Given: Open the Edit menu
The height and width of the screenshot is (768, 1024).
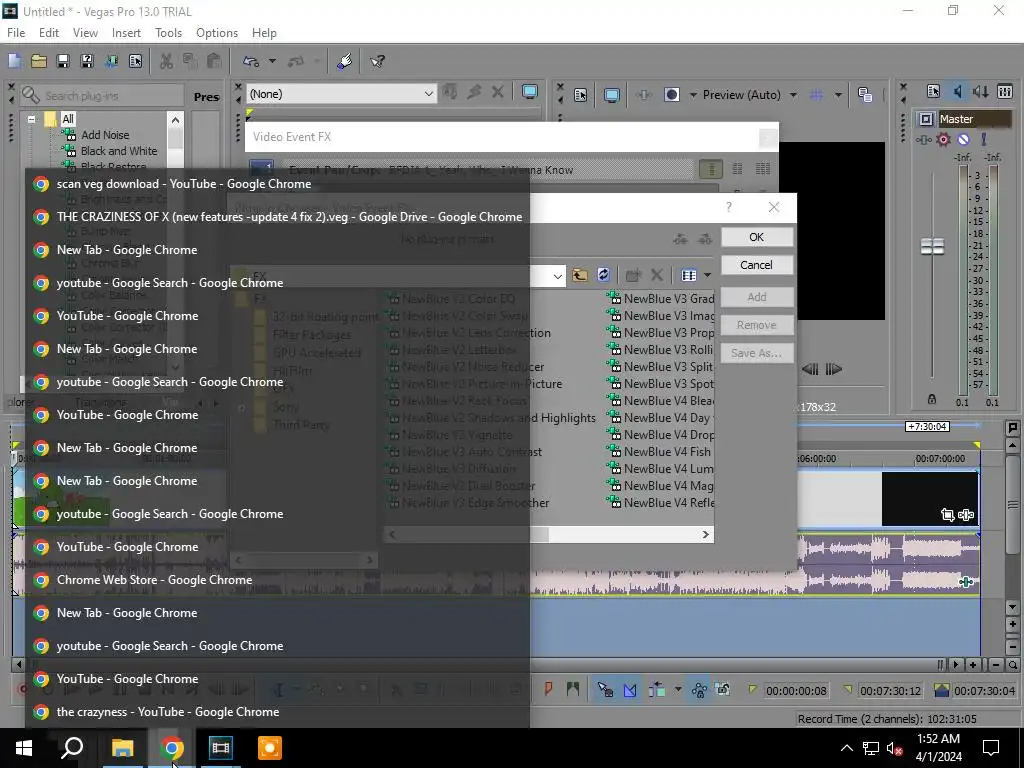Looking at the screenshot, I should (49, 33).
